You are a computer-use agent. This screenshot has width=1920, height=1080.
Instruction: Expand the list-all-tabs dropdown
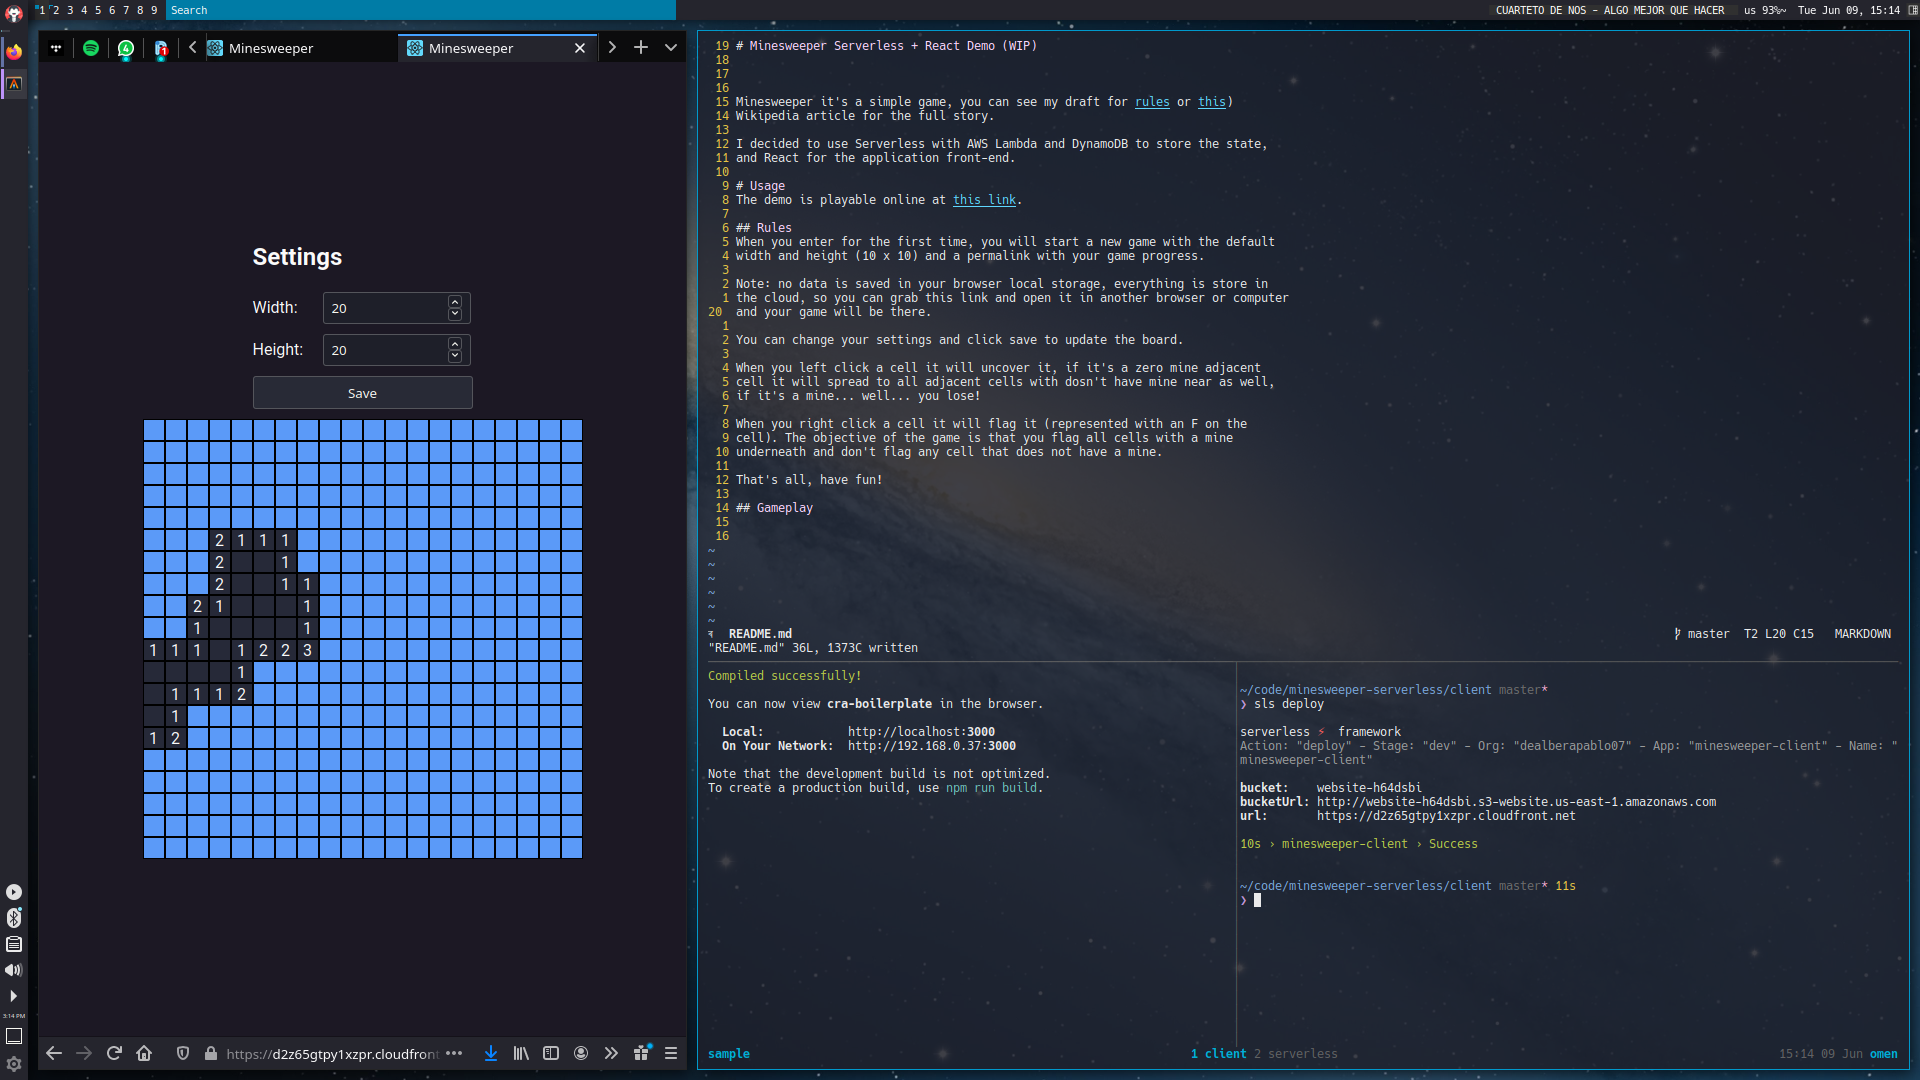[x=671, y=47]
